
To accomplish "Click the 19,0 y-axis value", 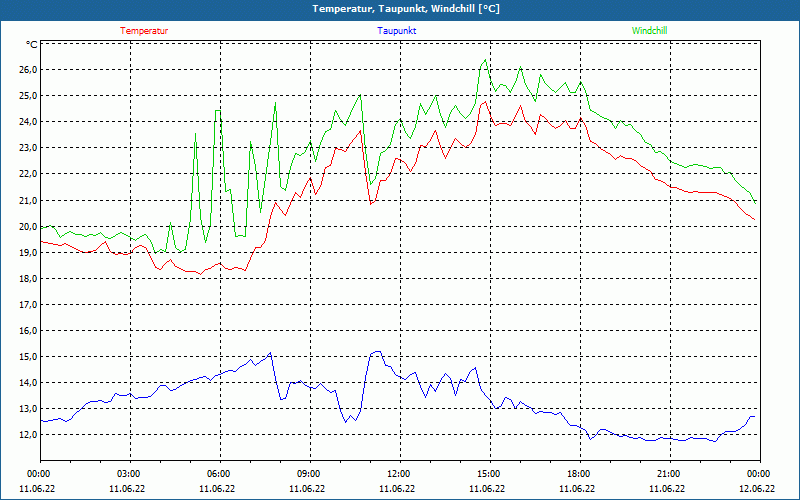I will (x=28, y=252).
